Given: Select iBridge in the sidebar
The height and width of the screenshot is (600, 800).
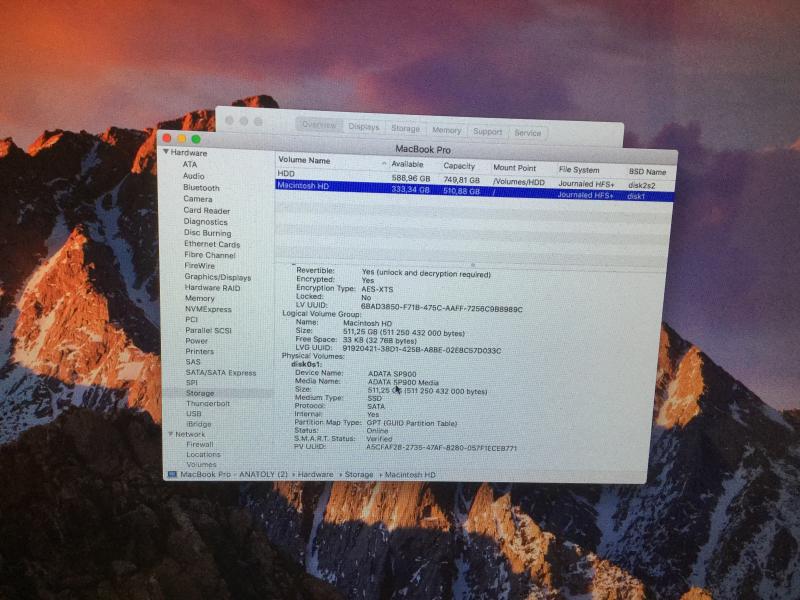Looking at the screenshot, I should [199, 424].
